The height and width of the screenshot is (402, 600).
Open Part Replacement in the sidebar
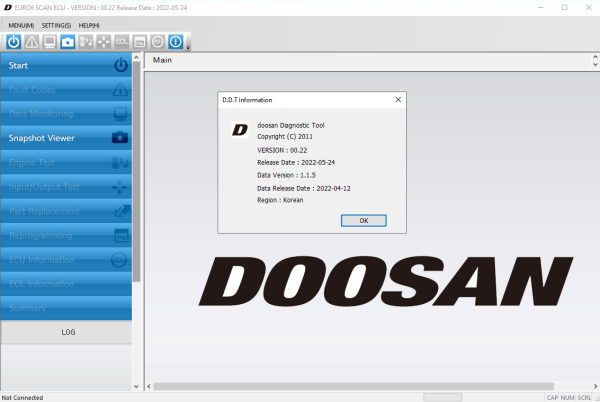tap(66, 211)
